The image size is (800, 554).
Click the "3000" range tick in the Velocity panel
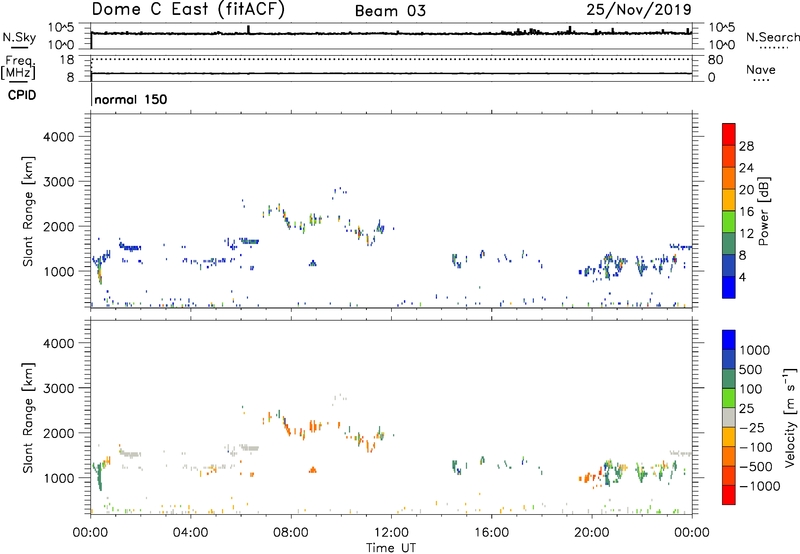[x=59, y=388]
